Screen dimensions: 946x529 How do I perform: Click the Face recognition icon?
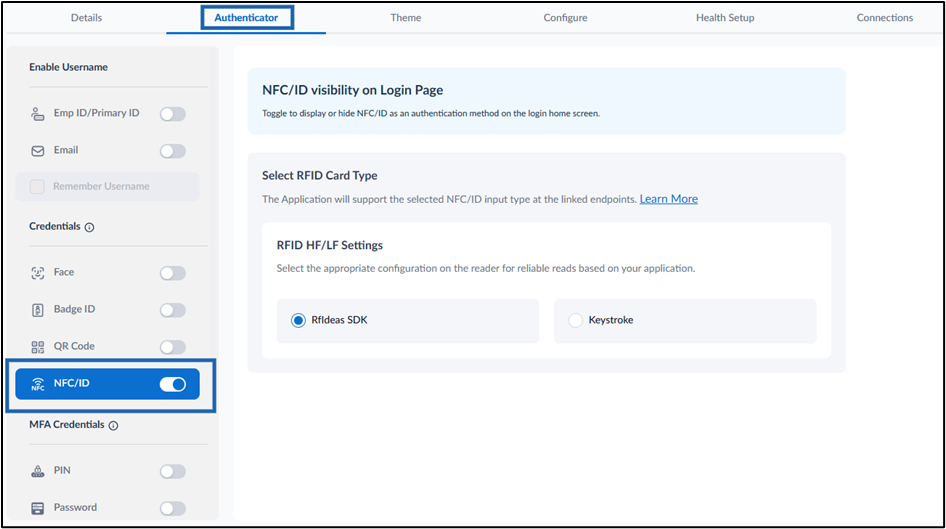[x=37, y=273]
